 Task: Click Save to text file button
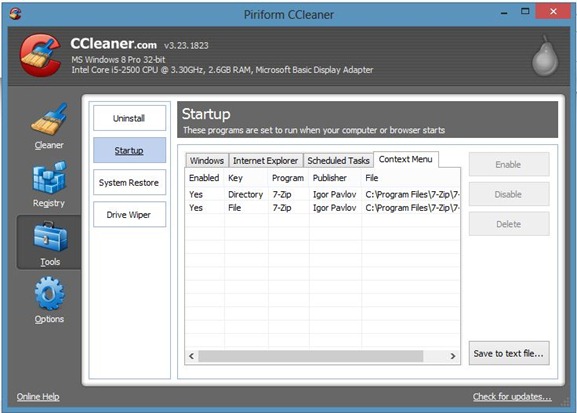[509, 353]
